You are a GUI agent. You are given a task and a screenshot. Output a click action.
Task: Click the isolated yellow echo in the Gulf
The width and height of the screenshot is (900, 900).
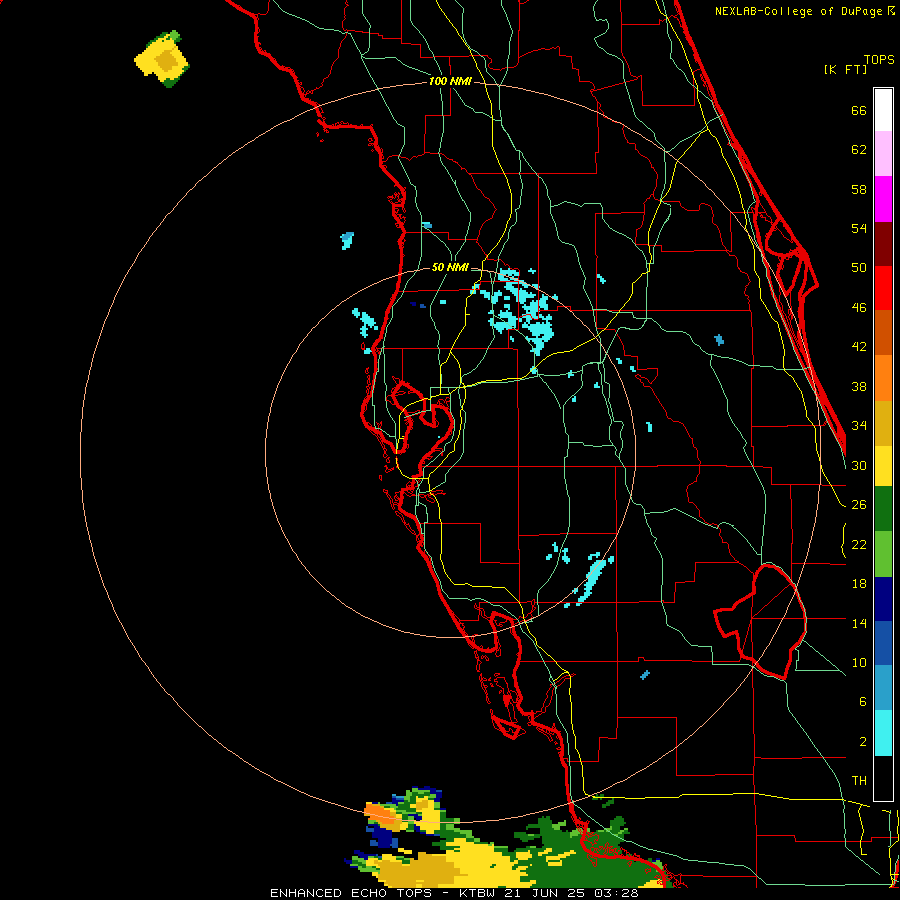tap(162, 59)
